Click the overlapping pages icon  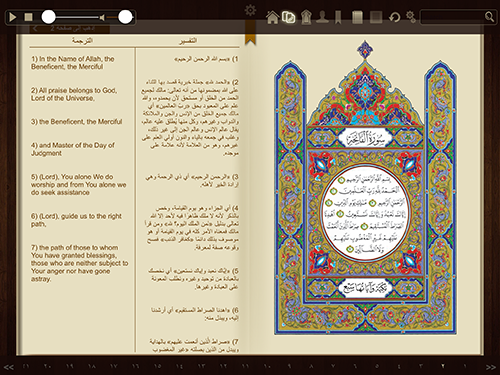tap(289, 17)
